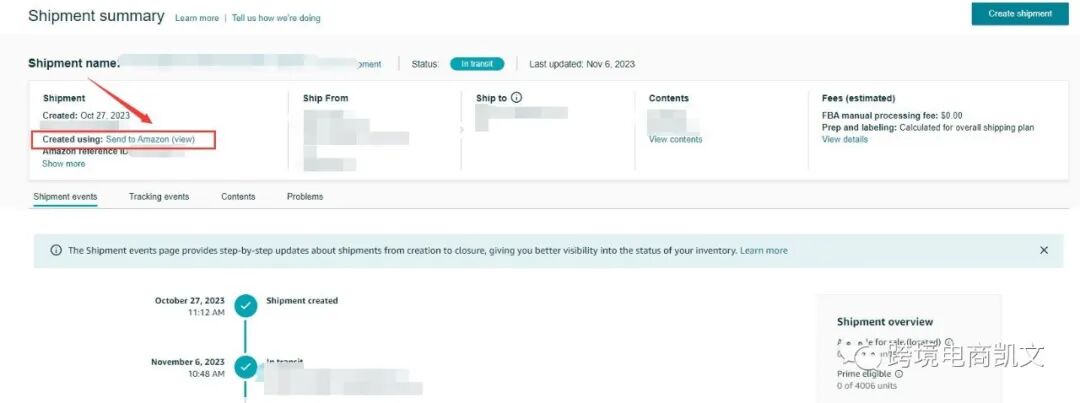Select the Created: Oct 27, 2023 text
1080x403 pixels.
click(x=86, y=116)
